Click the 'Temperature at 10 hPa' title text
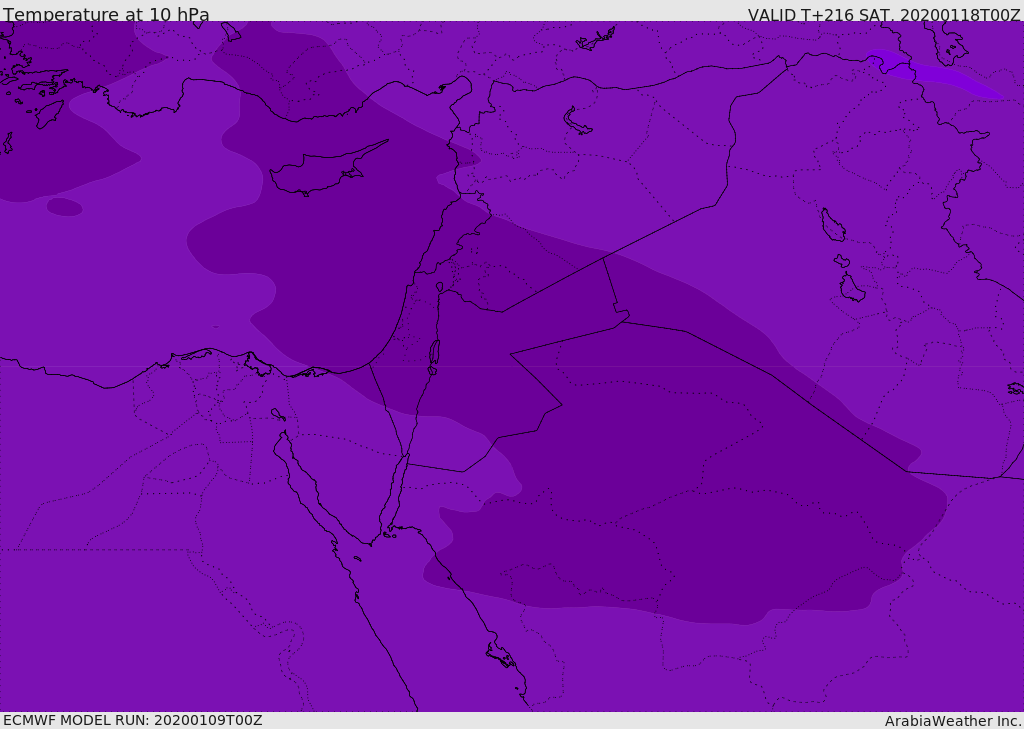The width and height of the screenshot is (1024, 729). (x=106, y=14)
